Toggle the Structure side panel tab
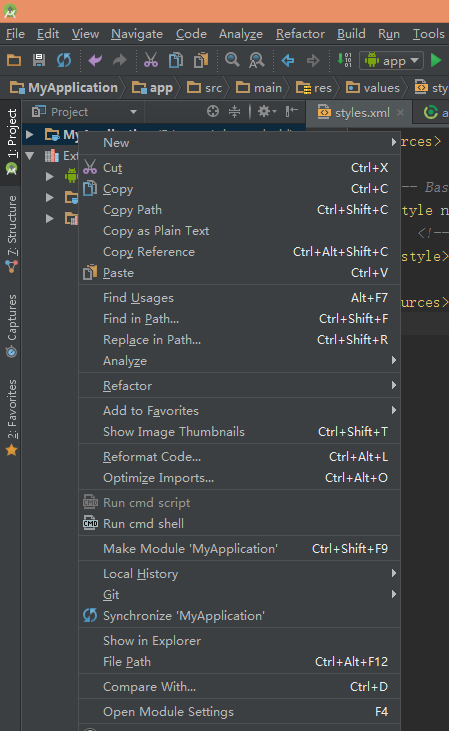The image size is (449, 731). (x=12, y=234)
